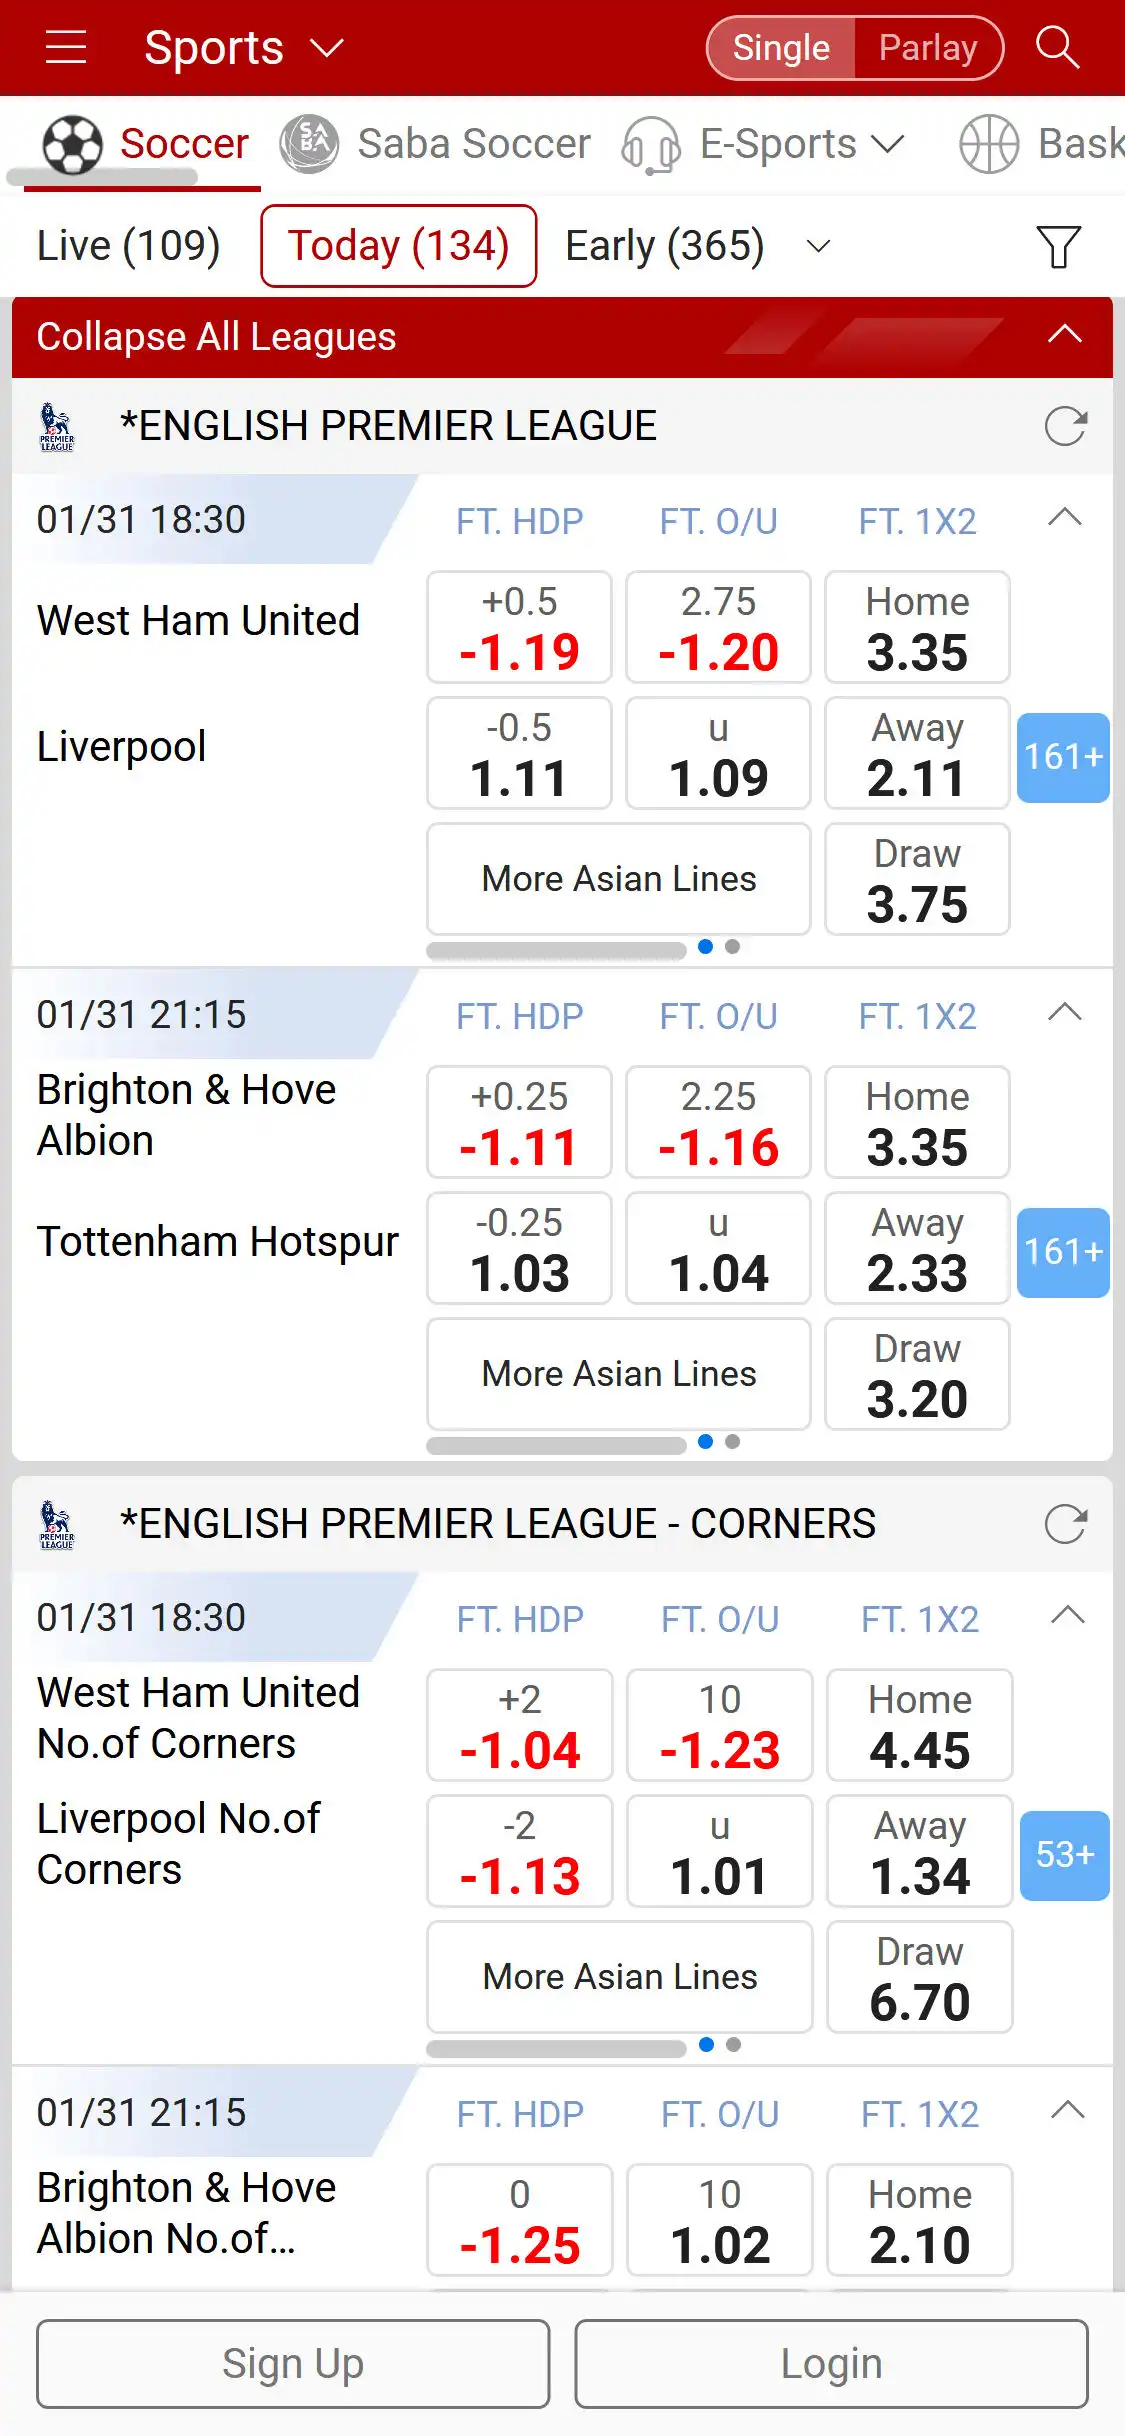The width and height of the screenshot is (1125, 2436).
Task: Switch to the Live (109) tab
Action: click(128, 246)
